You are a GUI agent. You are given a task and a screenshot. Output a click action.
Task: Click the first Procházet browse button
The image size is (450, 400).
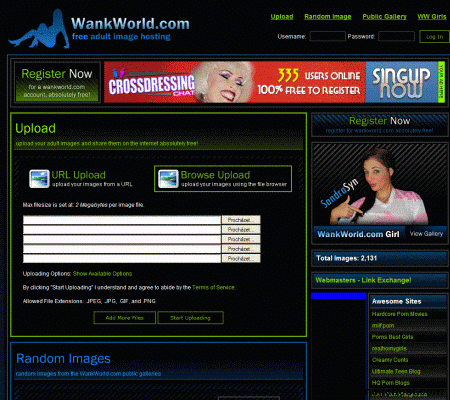coord(241,220)
